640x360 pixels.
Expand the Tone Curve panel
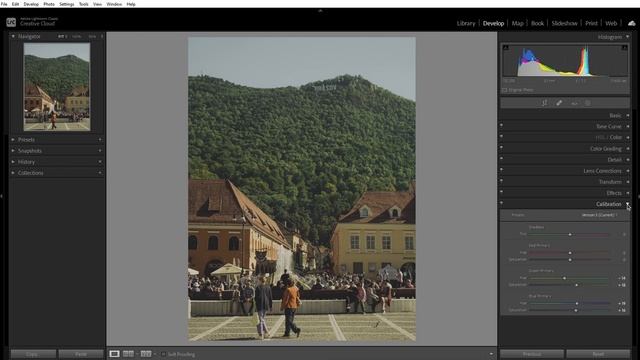(x=627, y=127)
